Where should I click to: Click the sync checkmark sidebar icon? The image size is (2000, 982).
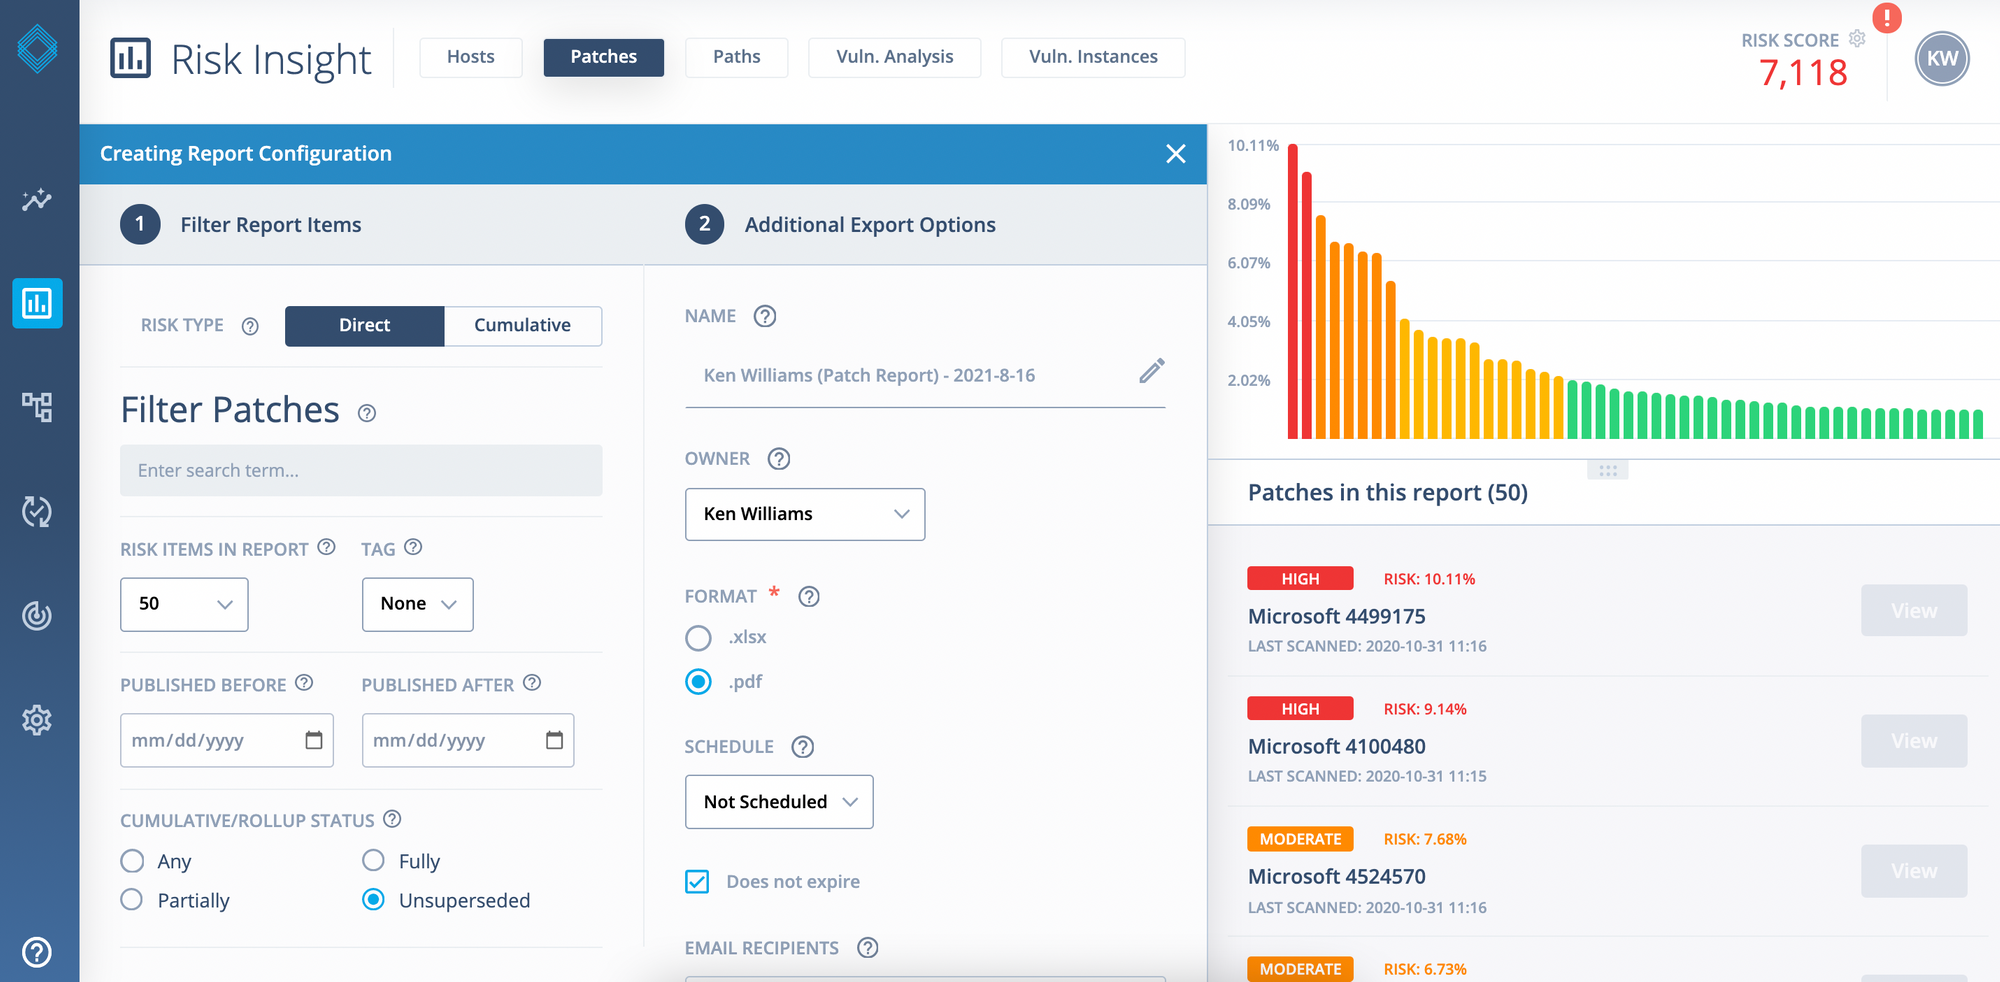coord(37,511)
